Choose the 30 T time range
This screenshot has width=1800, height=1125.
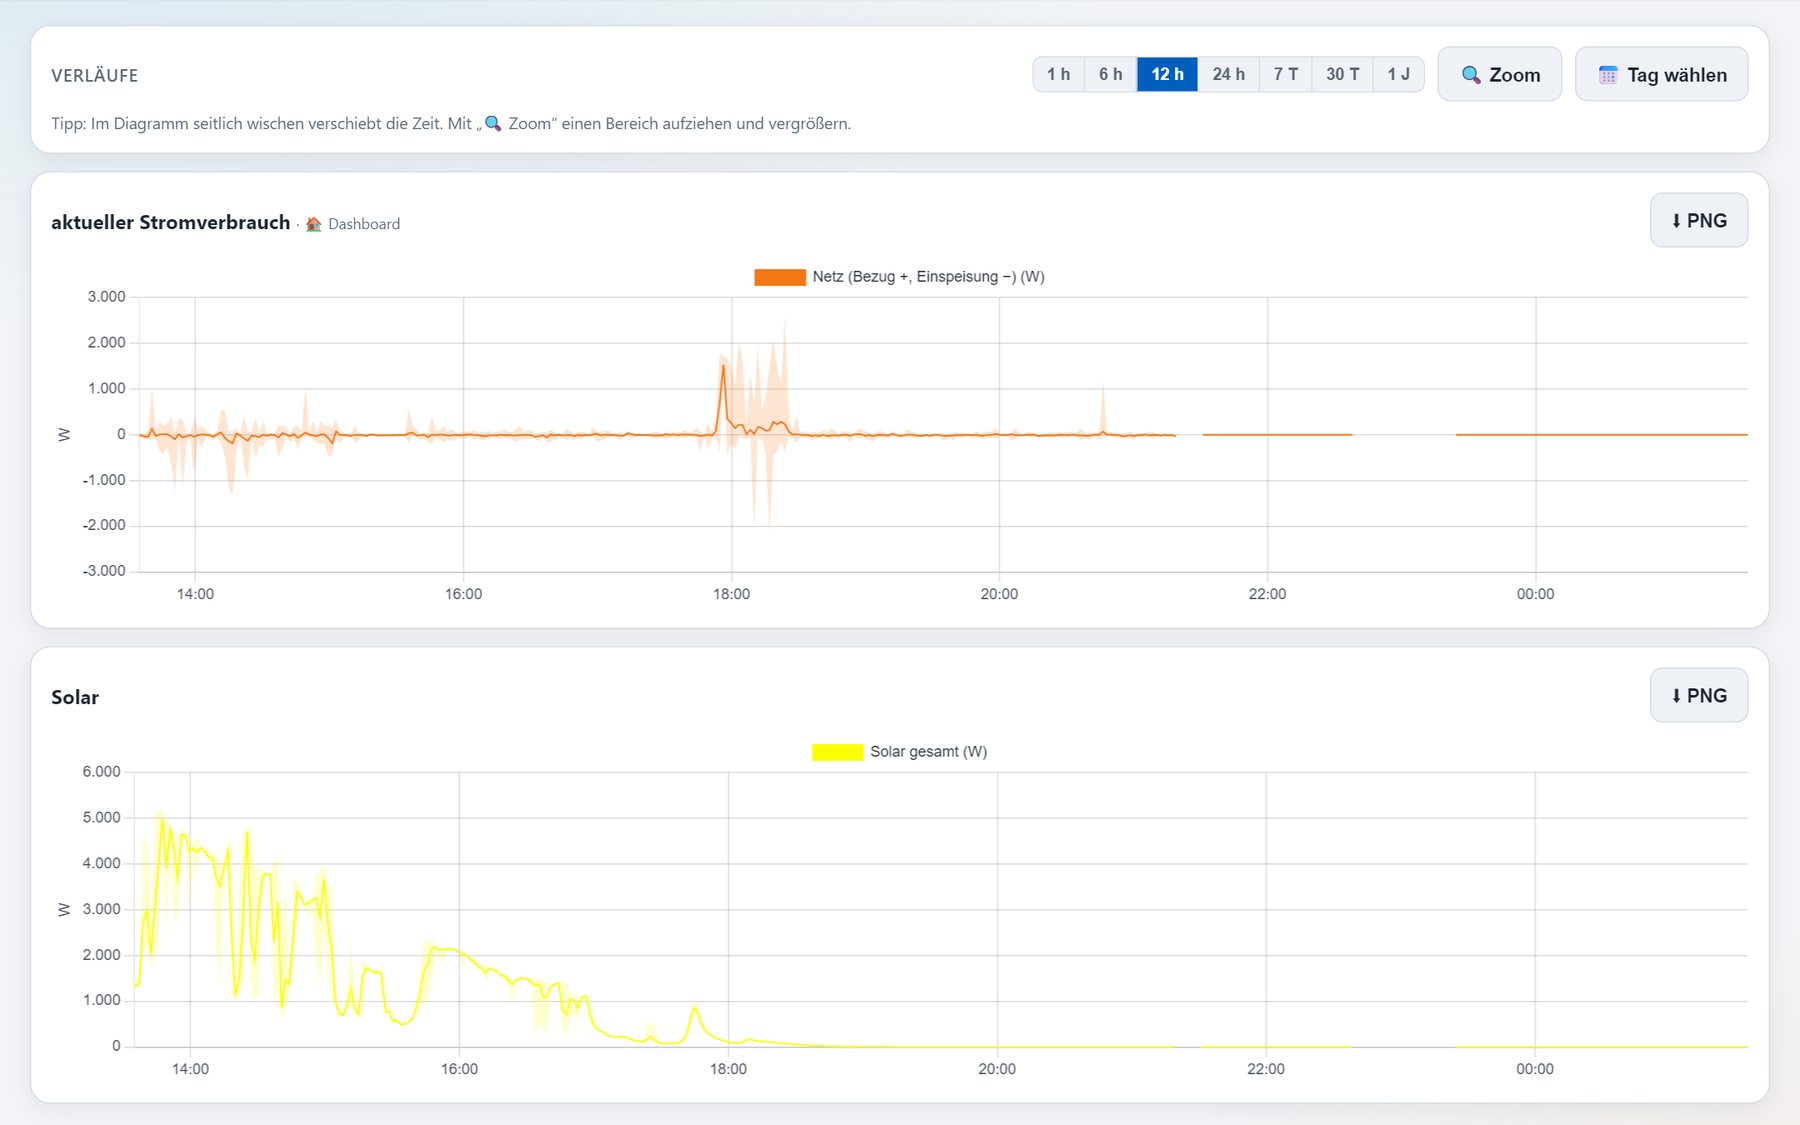coord(1342,74)
